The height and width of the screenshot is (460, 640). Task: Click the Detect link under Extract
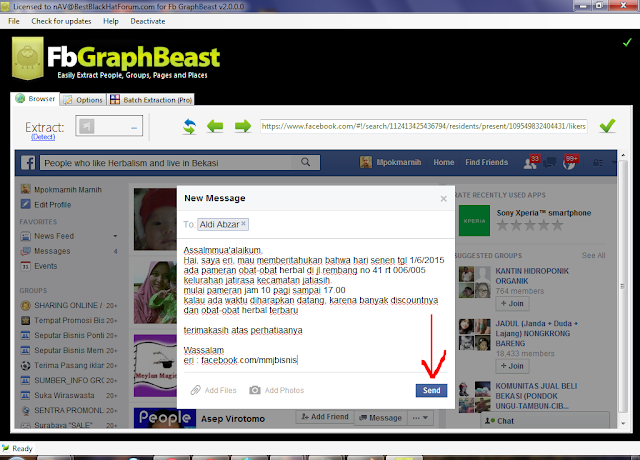pos(43,137)
